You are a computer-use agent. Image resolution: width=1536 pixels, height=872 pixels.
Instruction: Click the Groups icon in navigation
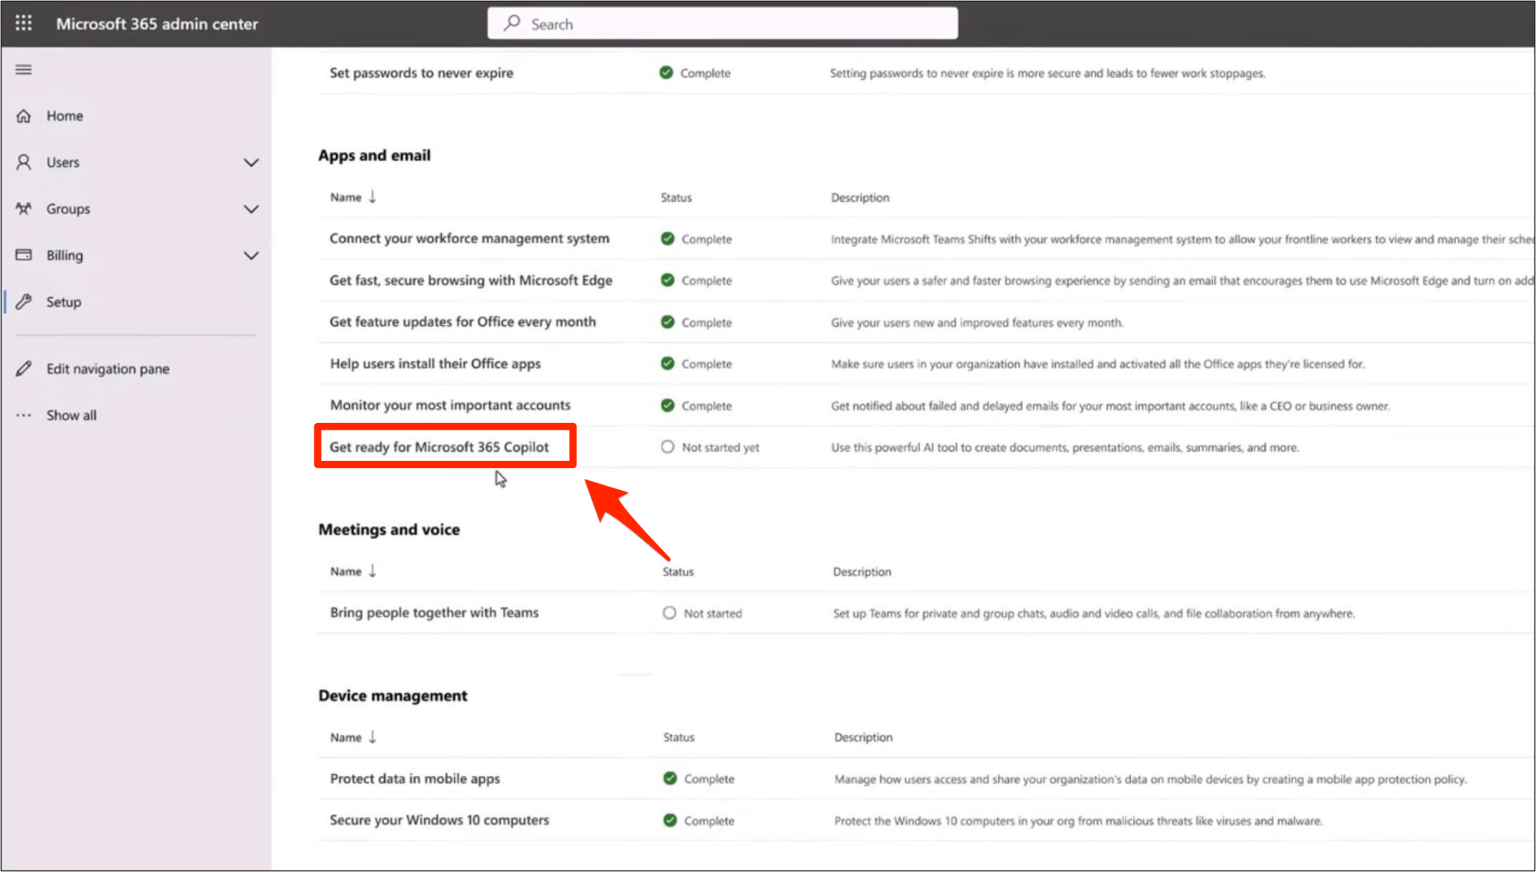pos(23,208)
